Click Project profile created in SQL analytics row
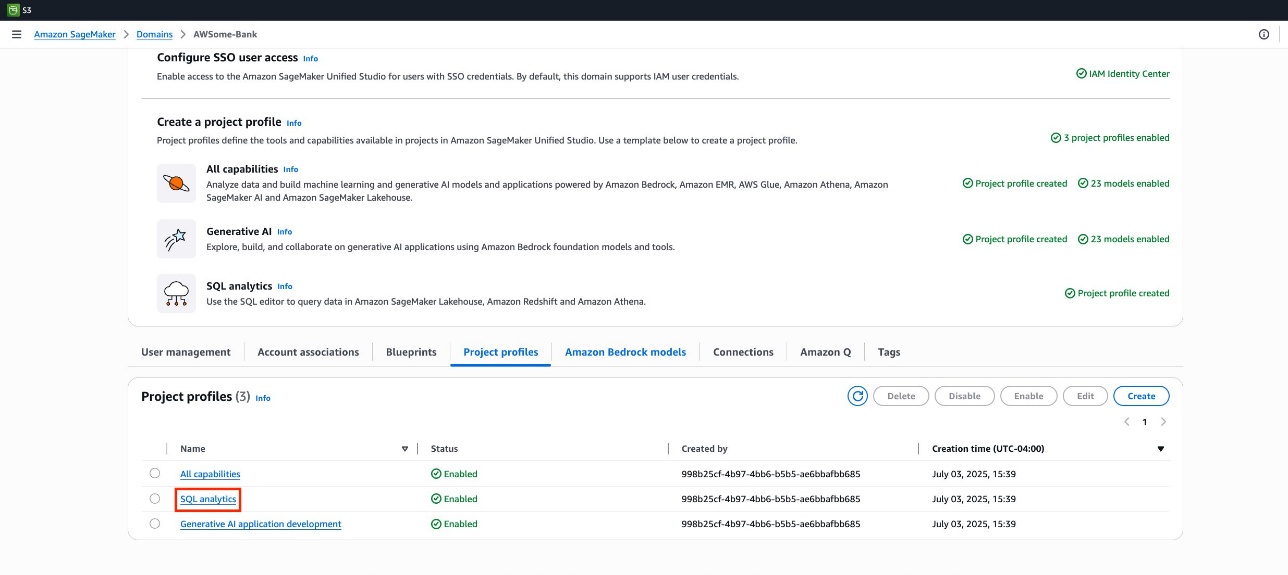1288x575 pixels. (x=1117, y=293)
